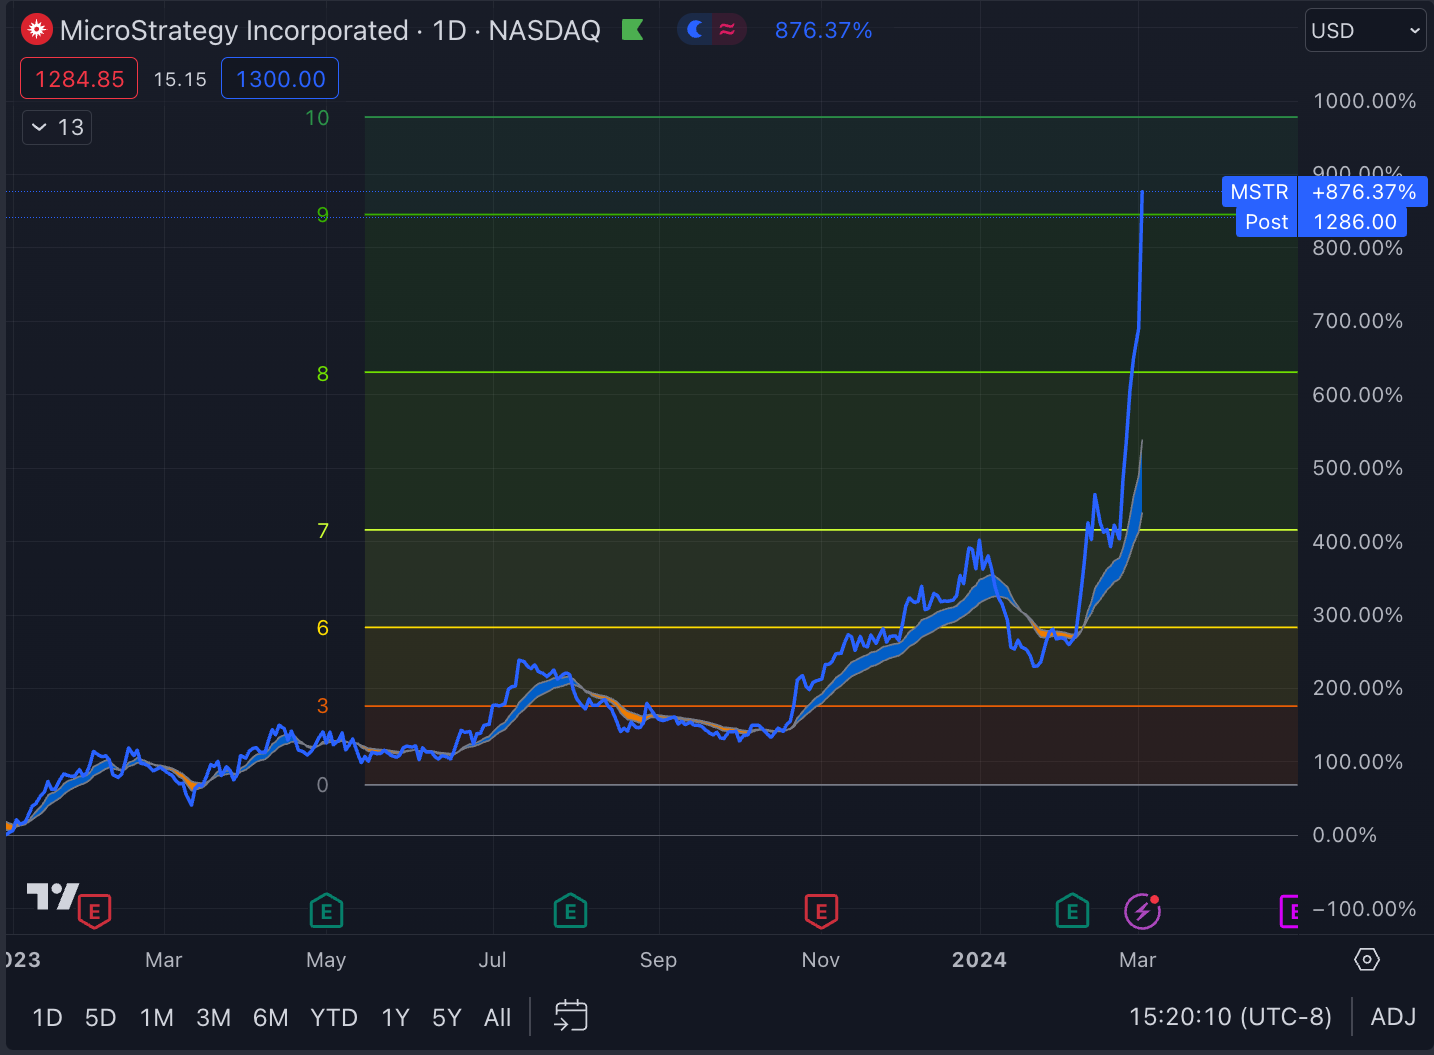This screenshot has width=1434, height=1055.
Task: Click the red earnings badge near March 2023
Action: (94, 911)
